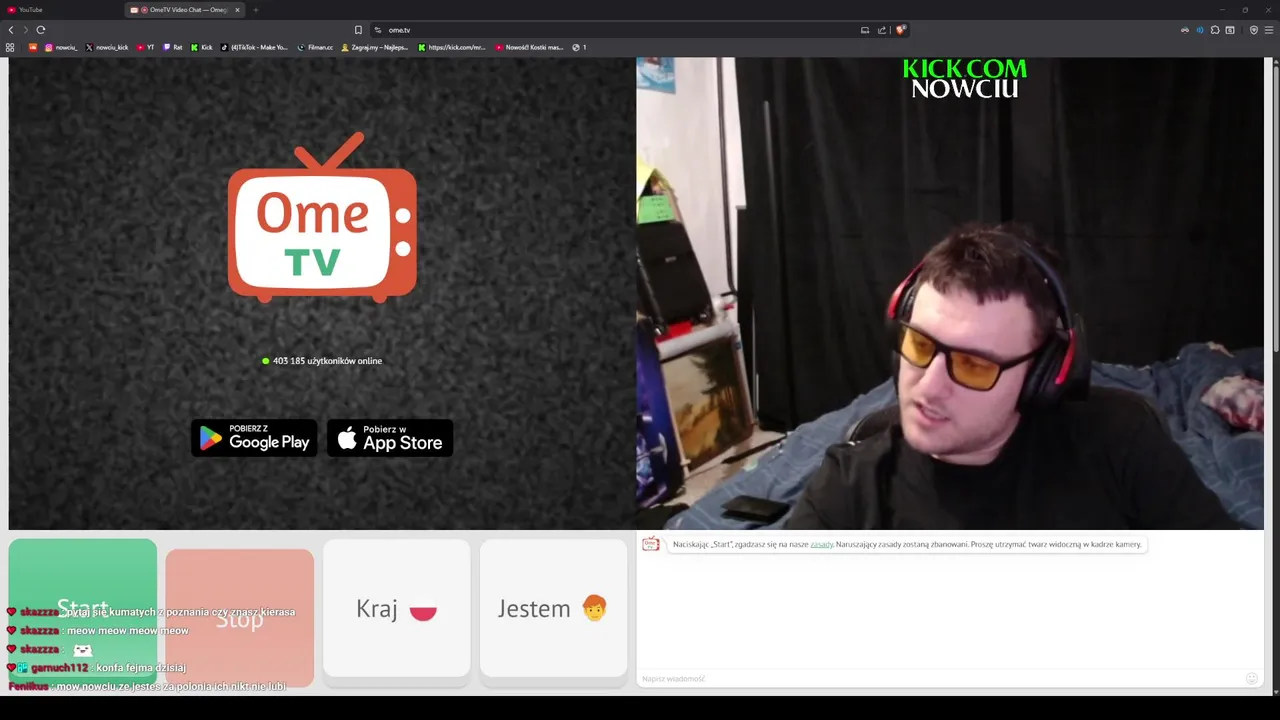Toggle the sidebar panel icon in toolbar
Image resolution: width=1280 pixels, height=720 pixels.
(x=1230, y=30)
